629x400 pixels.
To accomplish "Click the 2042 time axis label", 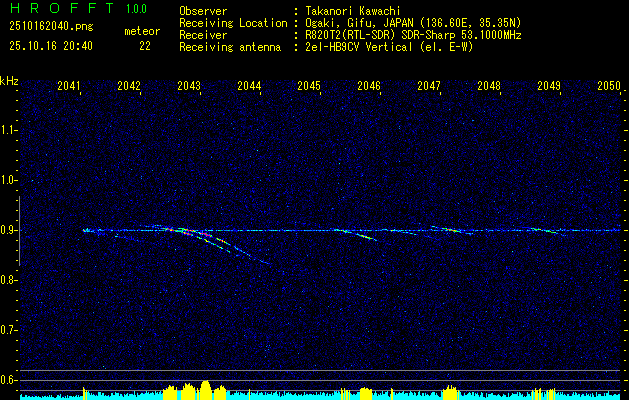I will coord(129,86).
